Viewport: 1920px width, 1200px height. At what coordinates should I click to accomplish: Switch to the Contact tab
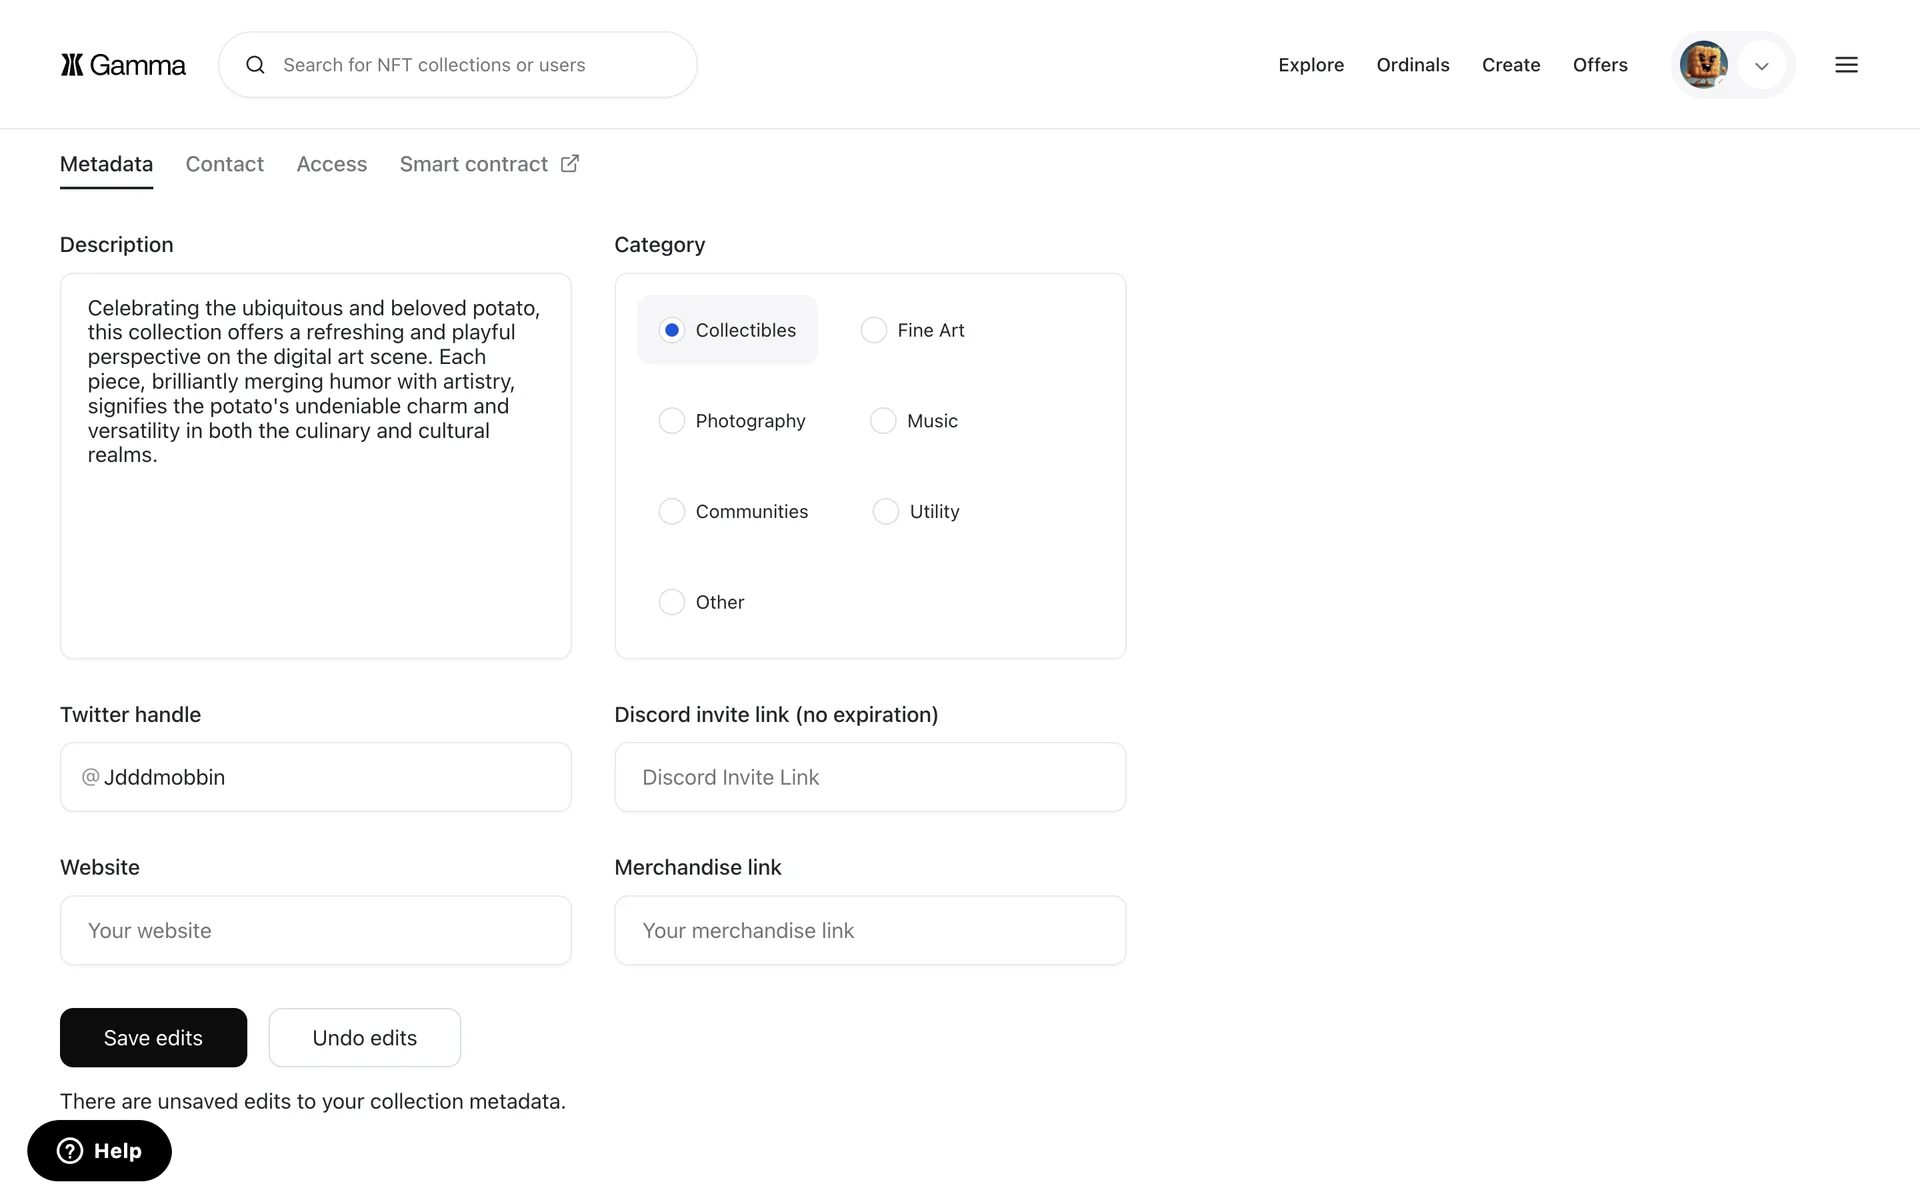(x=225, y=164)
